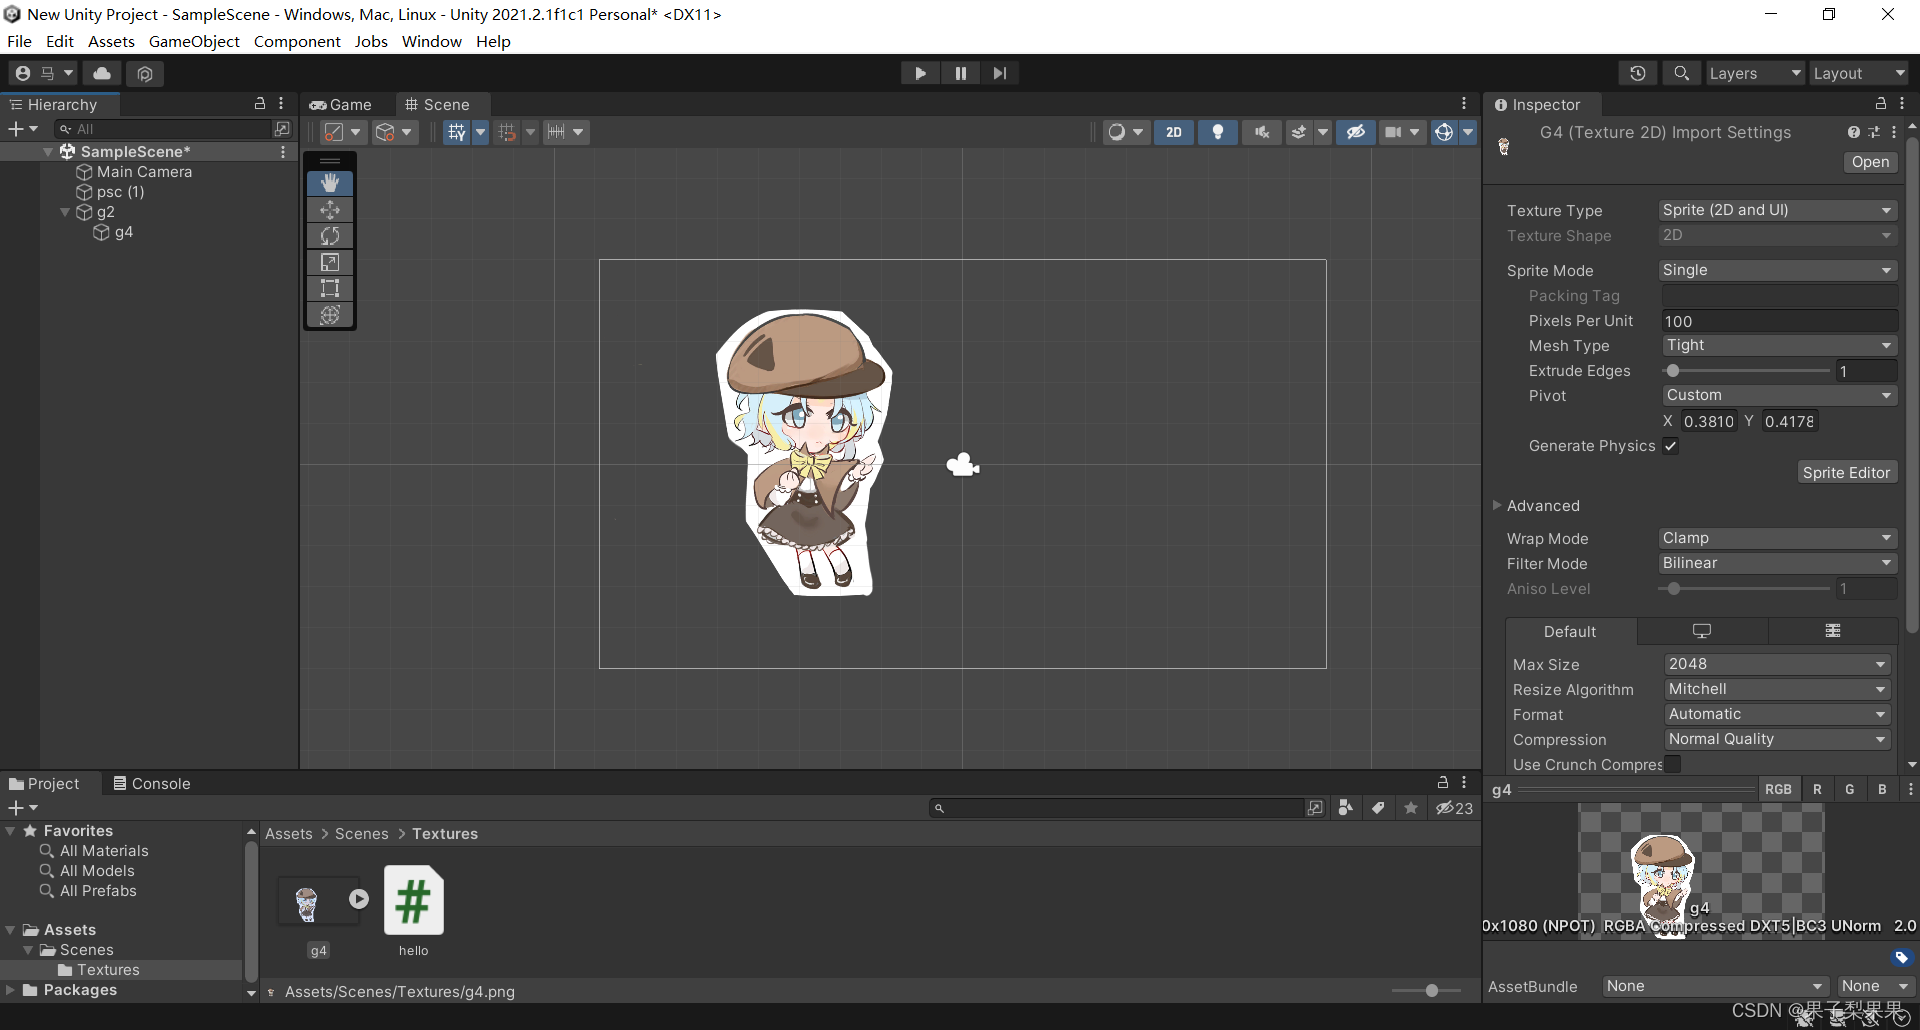Toggle Use Crunch Compression checkbox
This screenshot has width=1920, height=1030.
click(1672, 764)
